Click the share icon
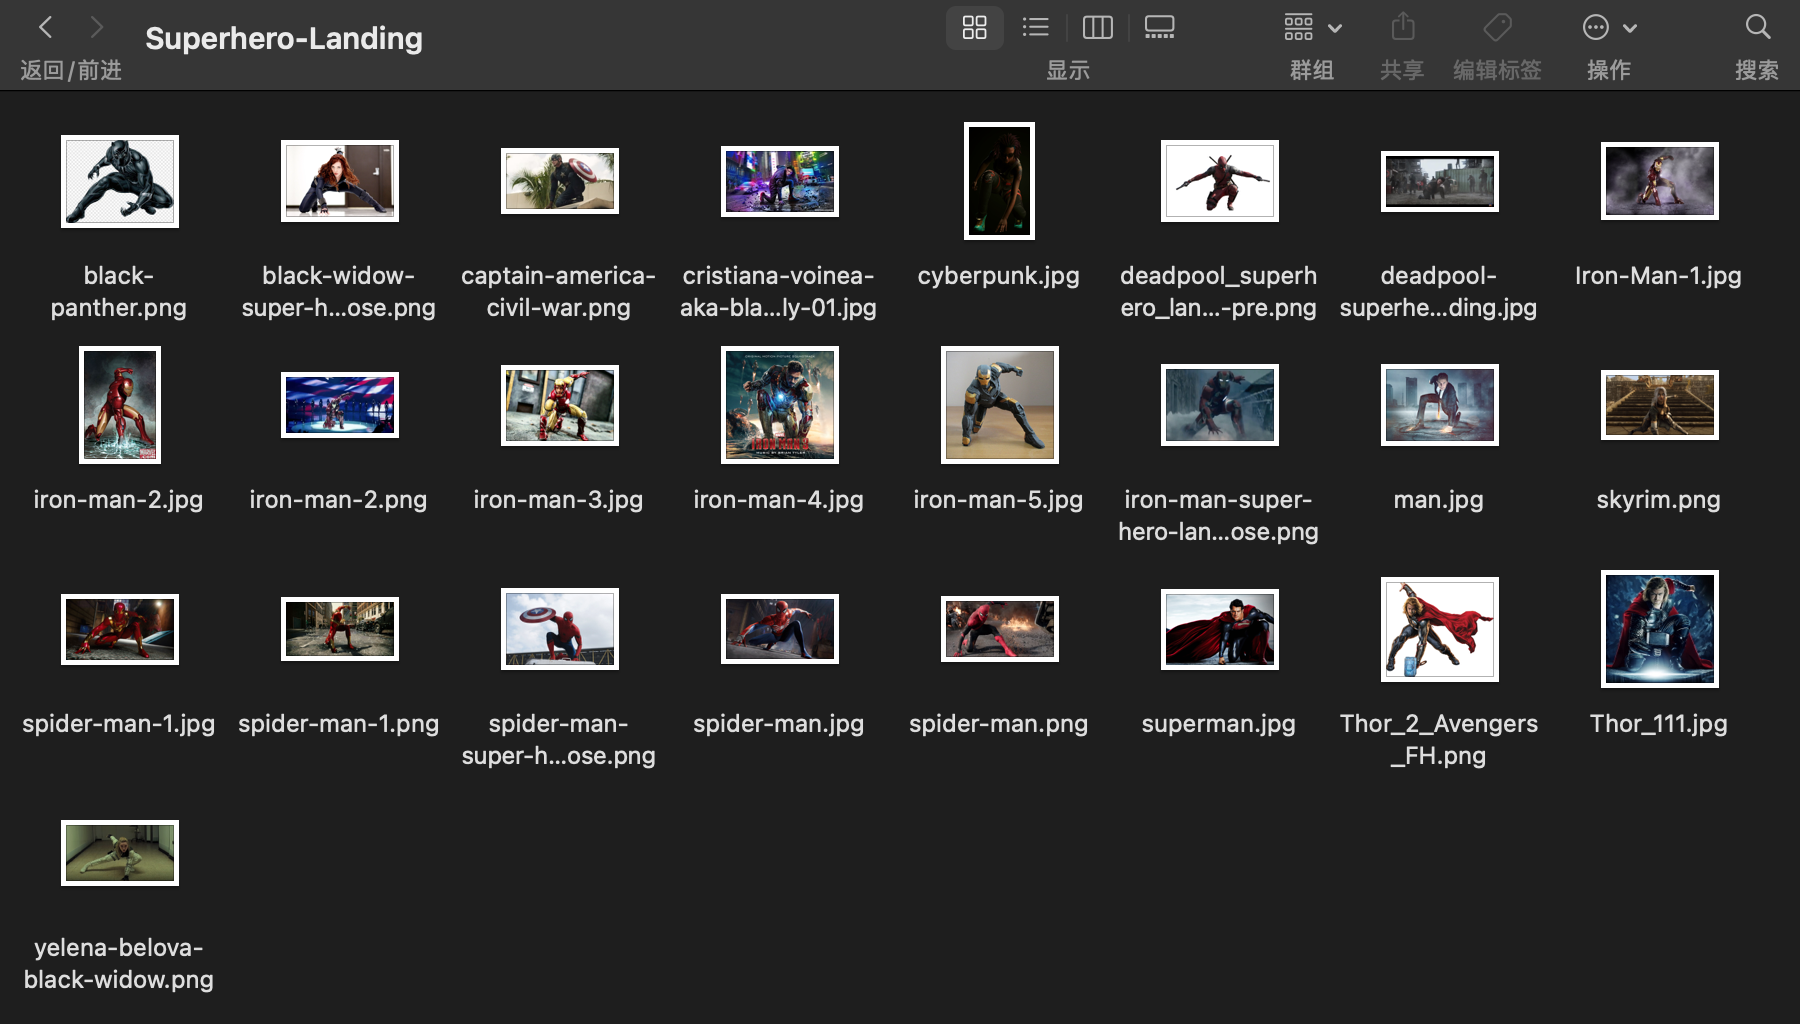The width and height of the screenshot is (1800, 1024). coord(1402,27)
